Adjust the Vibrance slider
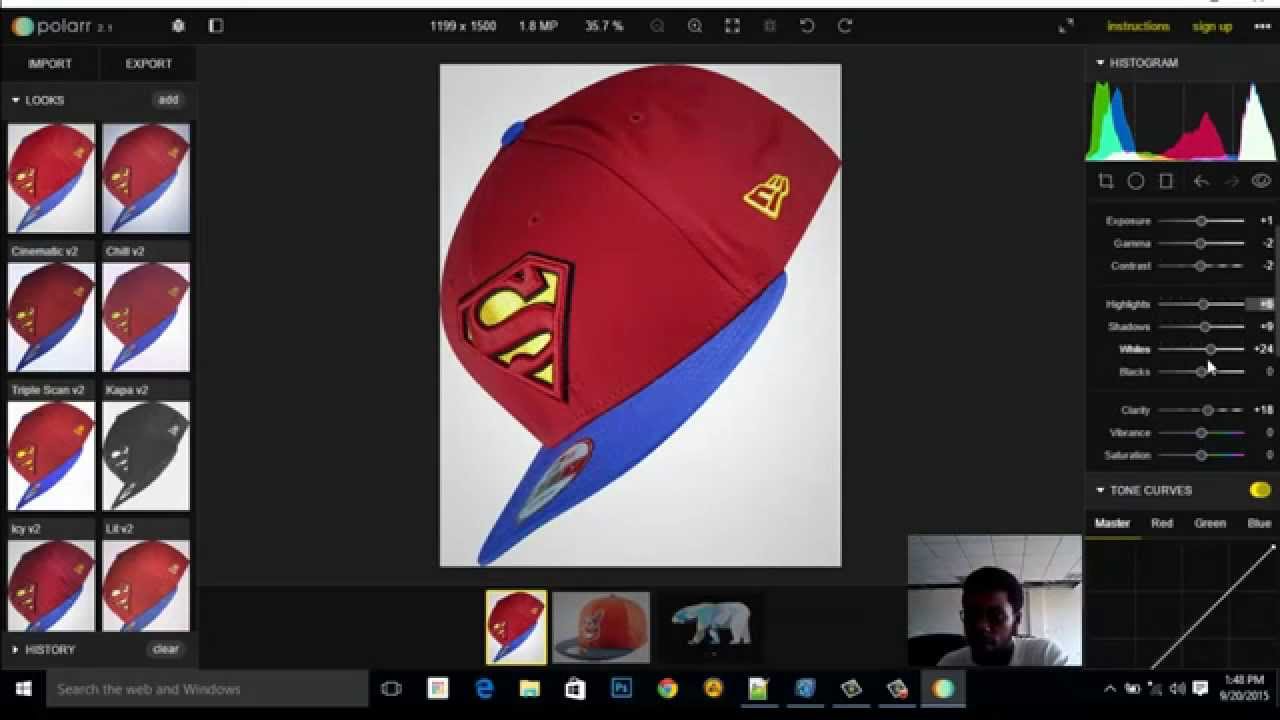The image size is (1280, 720). [x=1201, y=433]
